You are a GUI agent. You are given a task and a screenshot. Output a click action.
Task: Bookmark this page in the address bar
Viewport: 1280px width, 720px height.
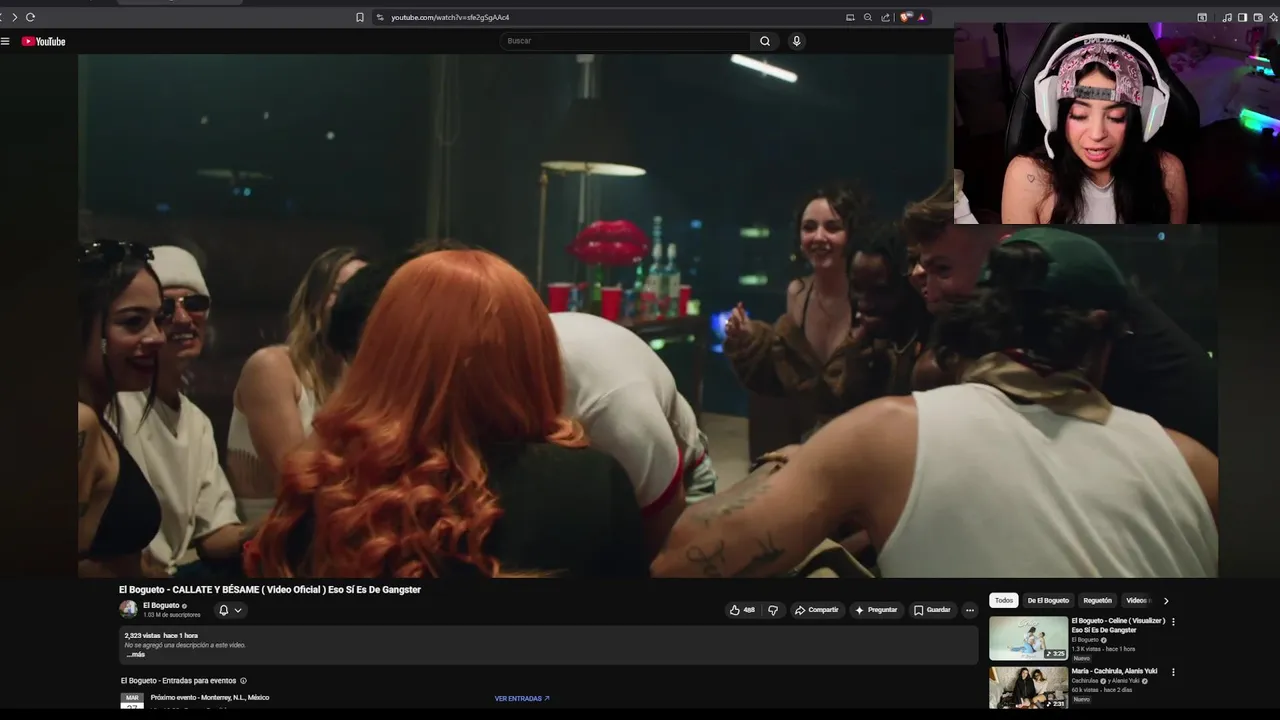(x=360, y=17)
